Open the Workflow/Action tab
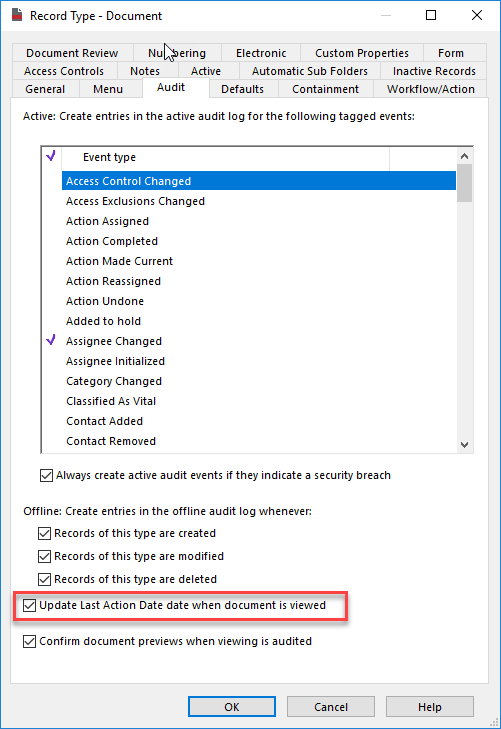This screenshot has width=501, height=729. point(431,89)
